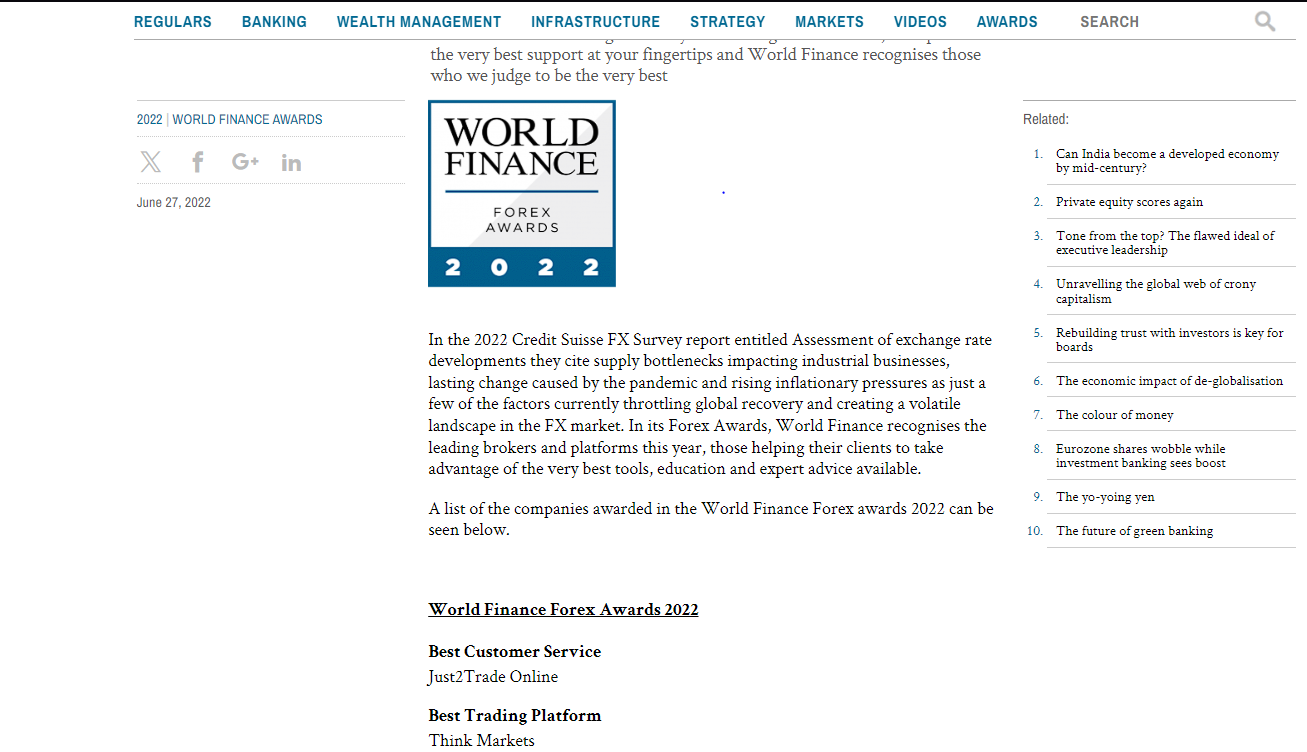Share article on X (Twitter)

click(x=151, y=162)
